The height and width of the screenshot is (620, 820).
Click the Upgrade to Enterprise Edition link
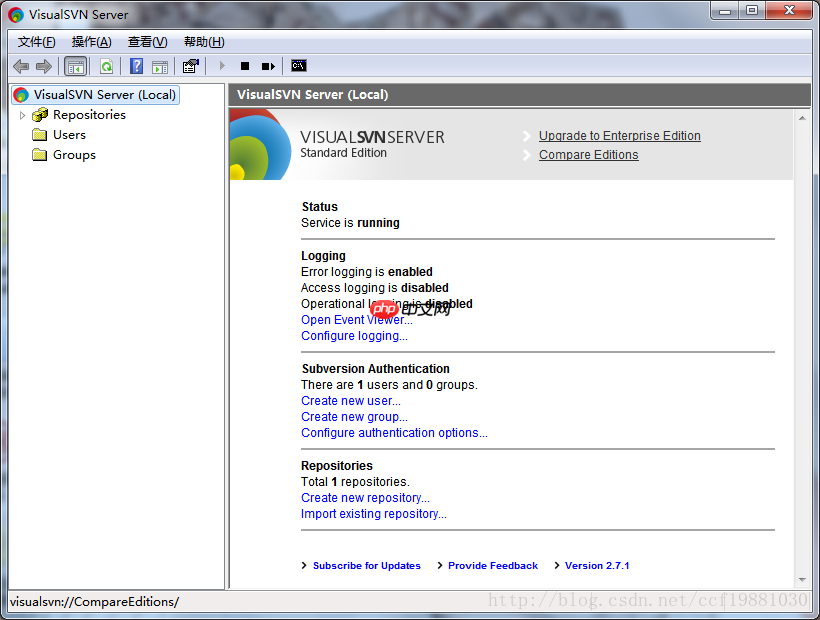[x=620, y=136]
